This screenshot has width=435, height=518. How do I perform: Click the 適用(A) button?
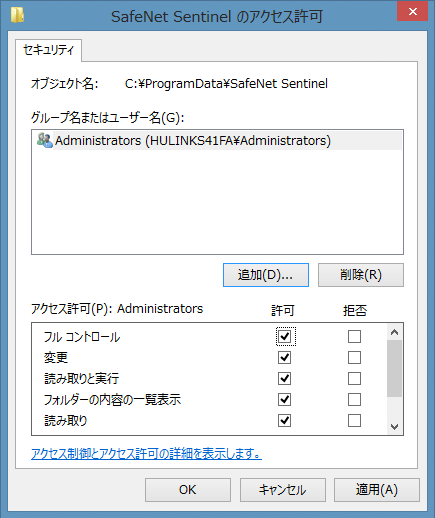click(x=377, y=490)
